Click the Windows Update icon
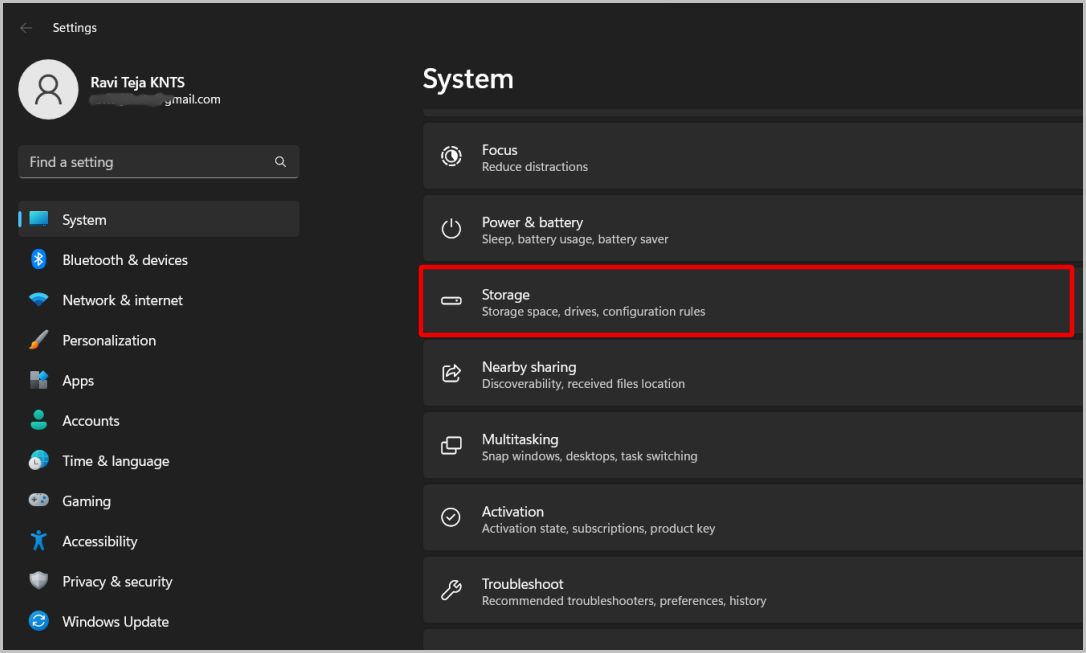 pyautogui.click(x=38, y=621)
